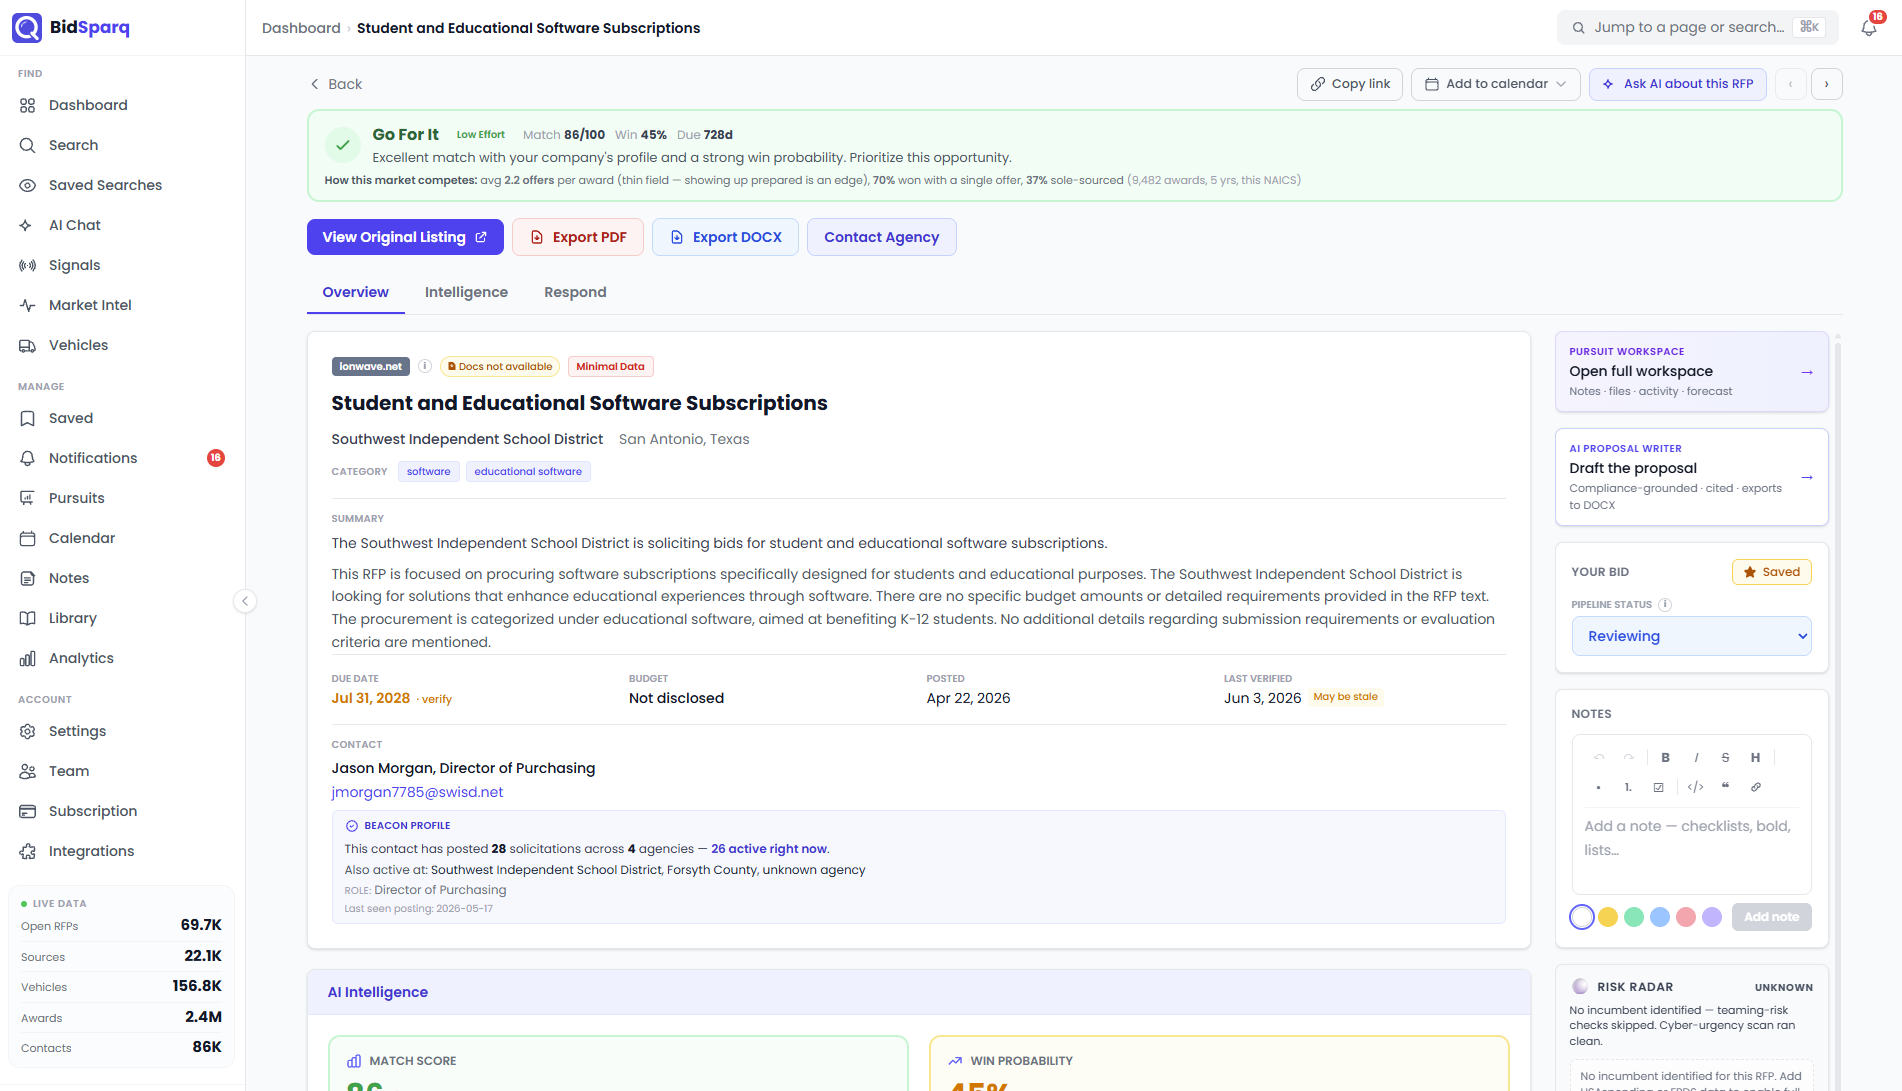Viewport: 1902px width, 1091px height.
Task: Open the Pursuit Workspace arrow
Action: [x=1807, y=372]
